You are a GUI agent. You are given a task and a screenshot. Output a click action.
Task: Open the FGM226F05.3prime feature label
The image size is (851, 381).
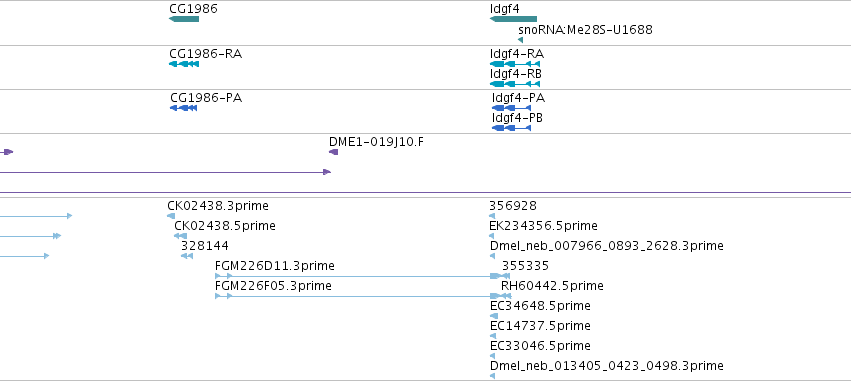(x=273, y=285)
